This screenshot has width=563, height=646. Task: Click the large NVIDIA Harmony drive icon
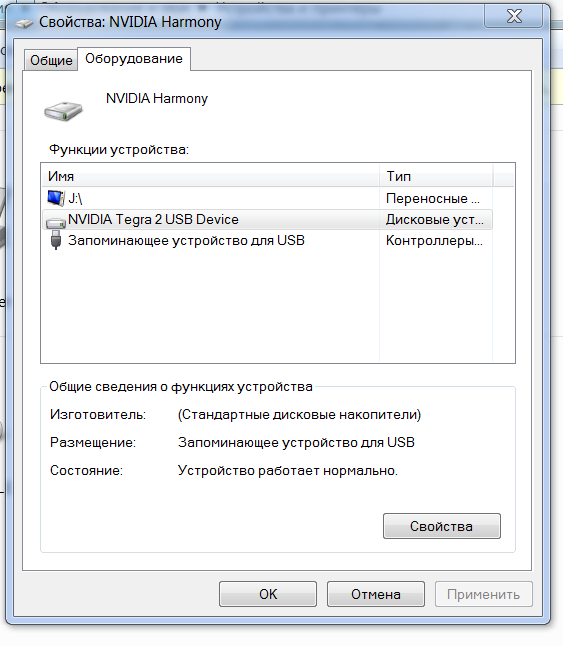[63, 111]
